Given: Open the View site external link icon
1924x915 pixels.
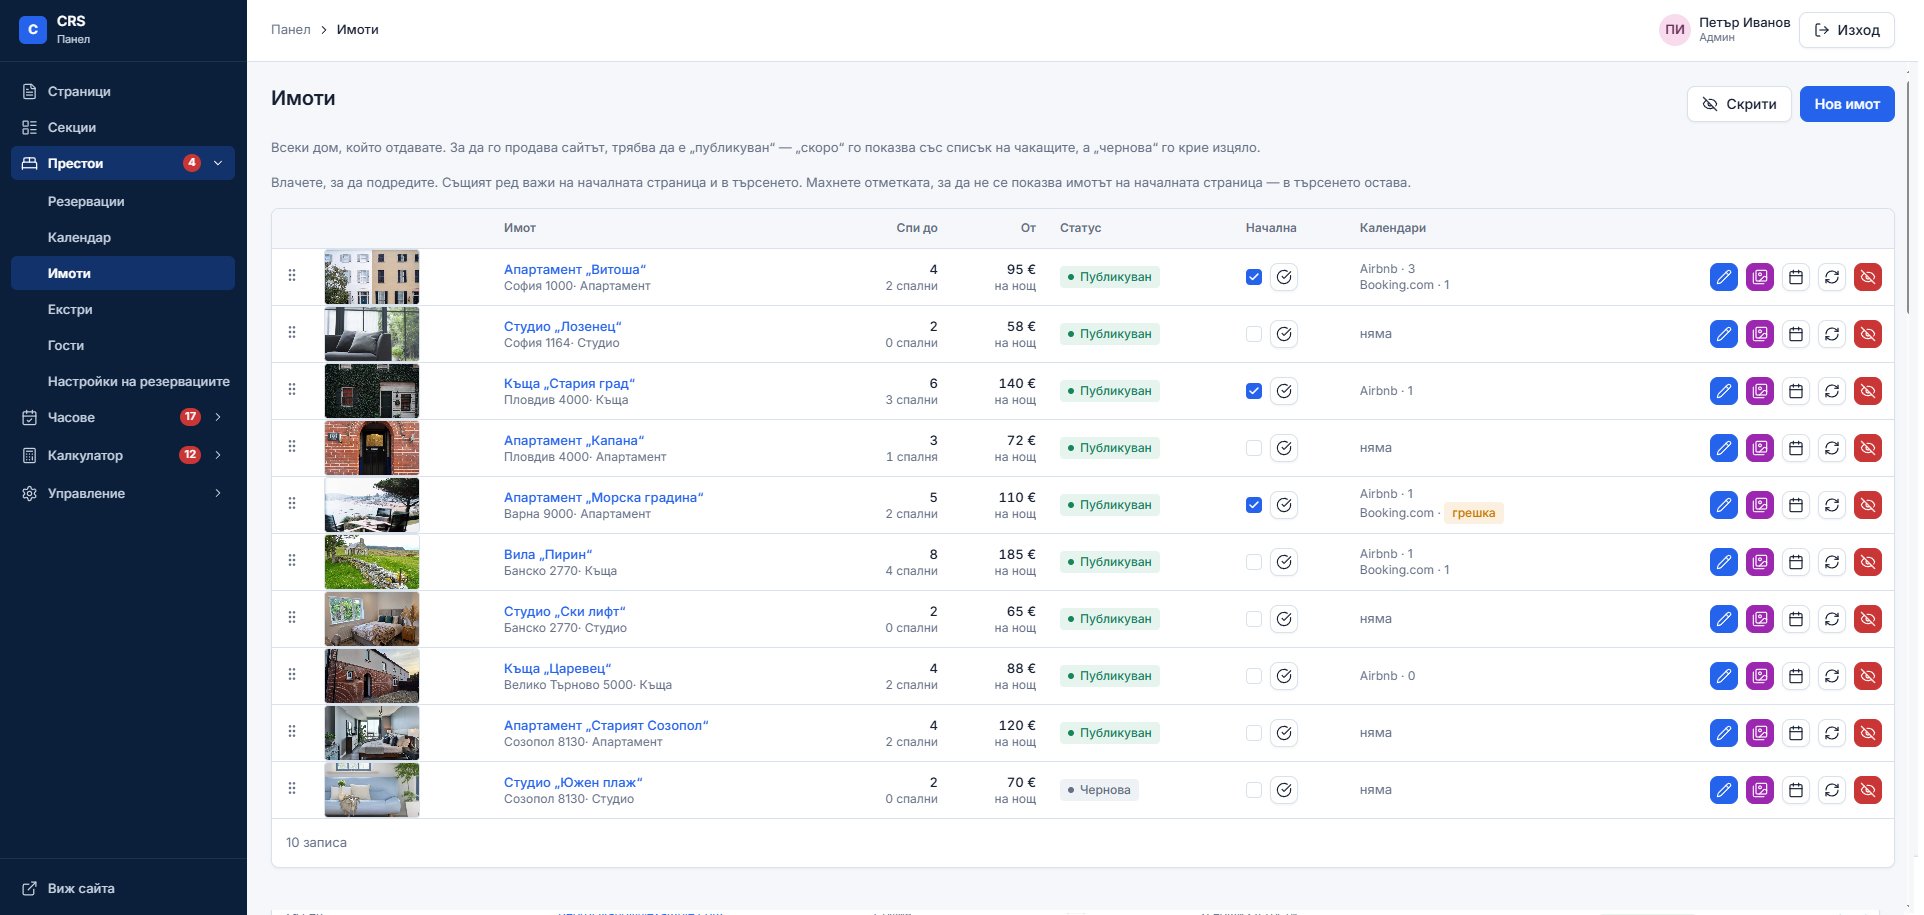Looking at the screenshot, I should (x=30, y=888).
